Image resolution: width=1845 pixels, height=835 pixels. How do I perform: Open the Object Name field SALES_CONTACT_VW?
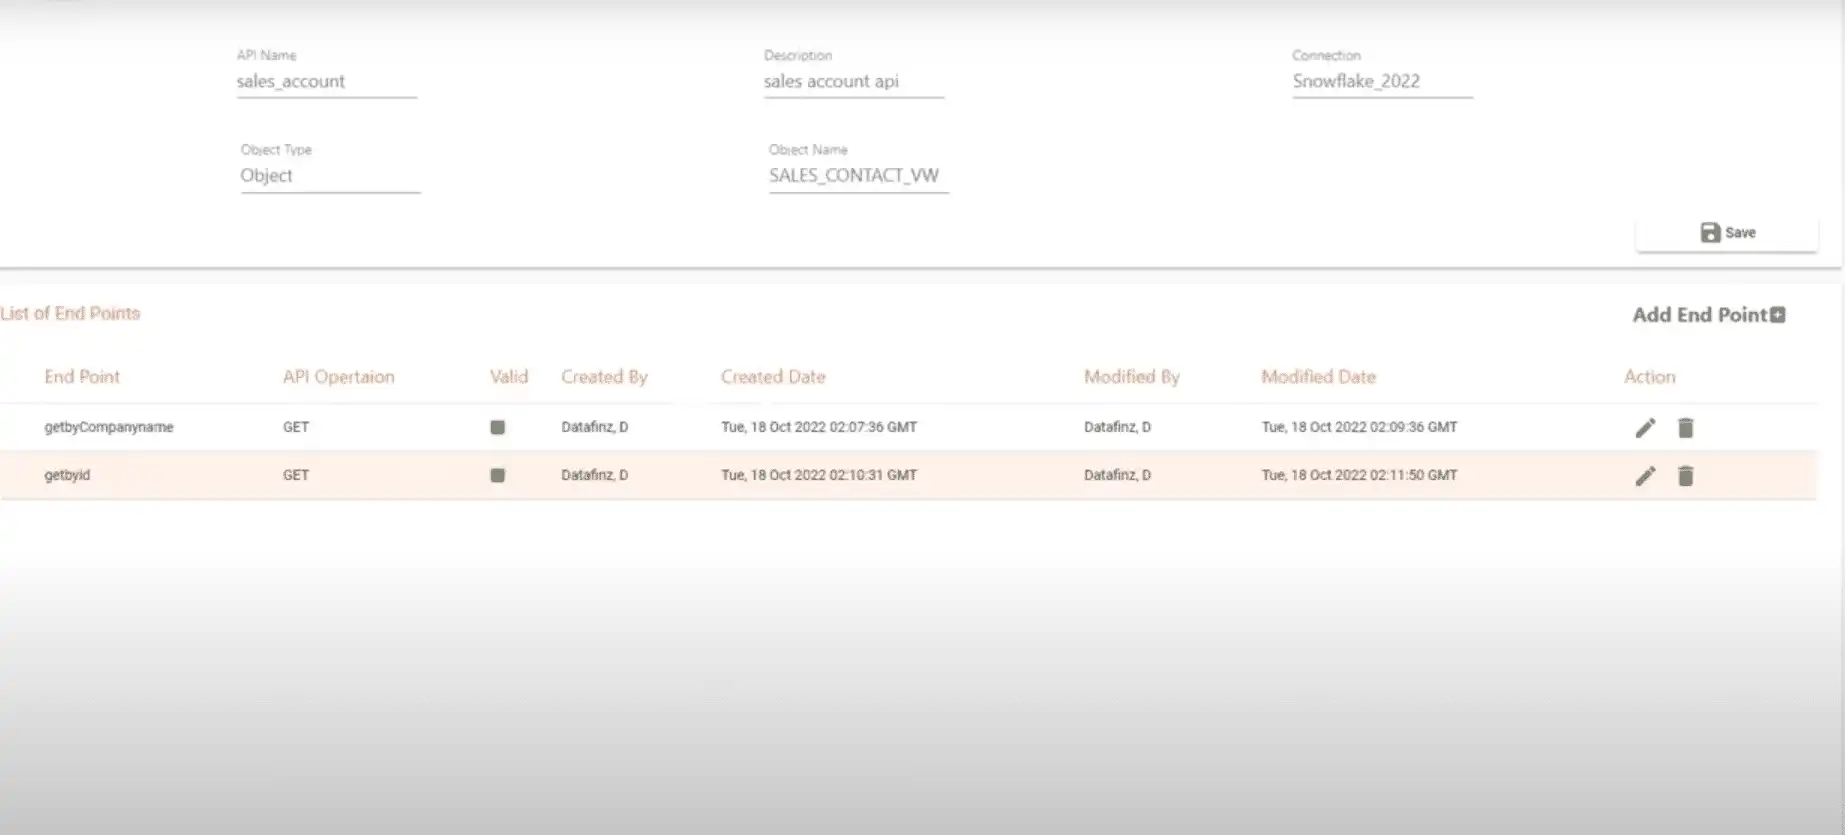coord(858,176)
